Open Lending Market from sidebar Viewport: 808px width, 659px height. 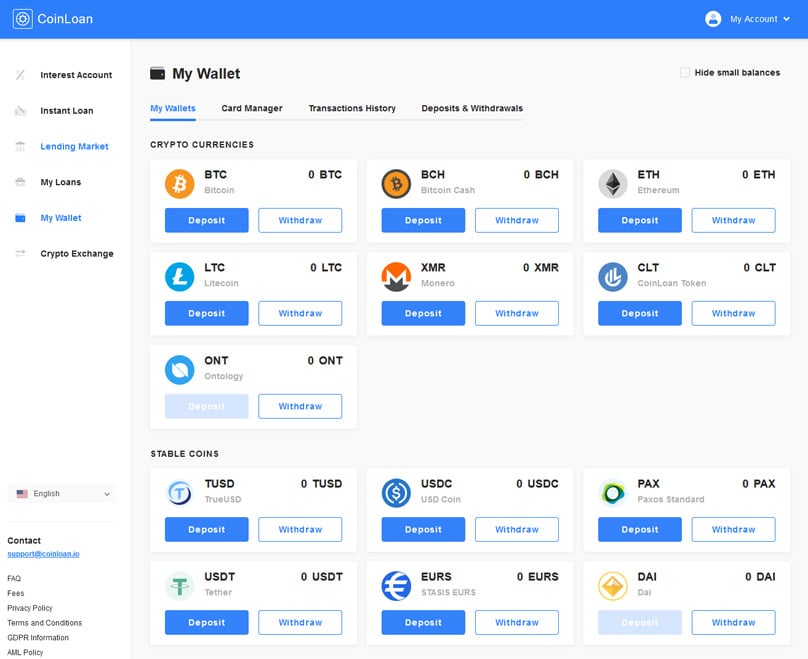tap(74, 146)
